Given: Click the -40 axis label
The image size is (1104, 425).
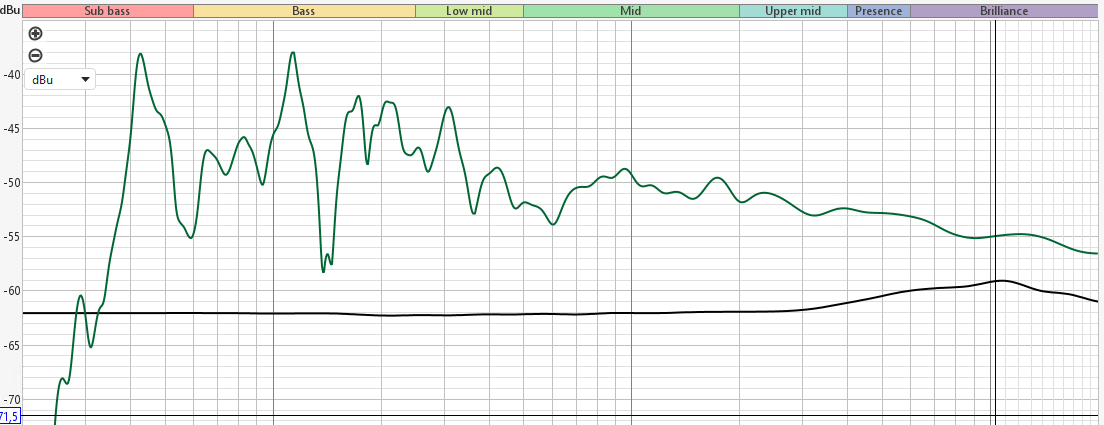Looking at the screenshot, I should point(13,75).
